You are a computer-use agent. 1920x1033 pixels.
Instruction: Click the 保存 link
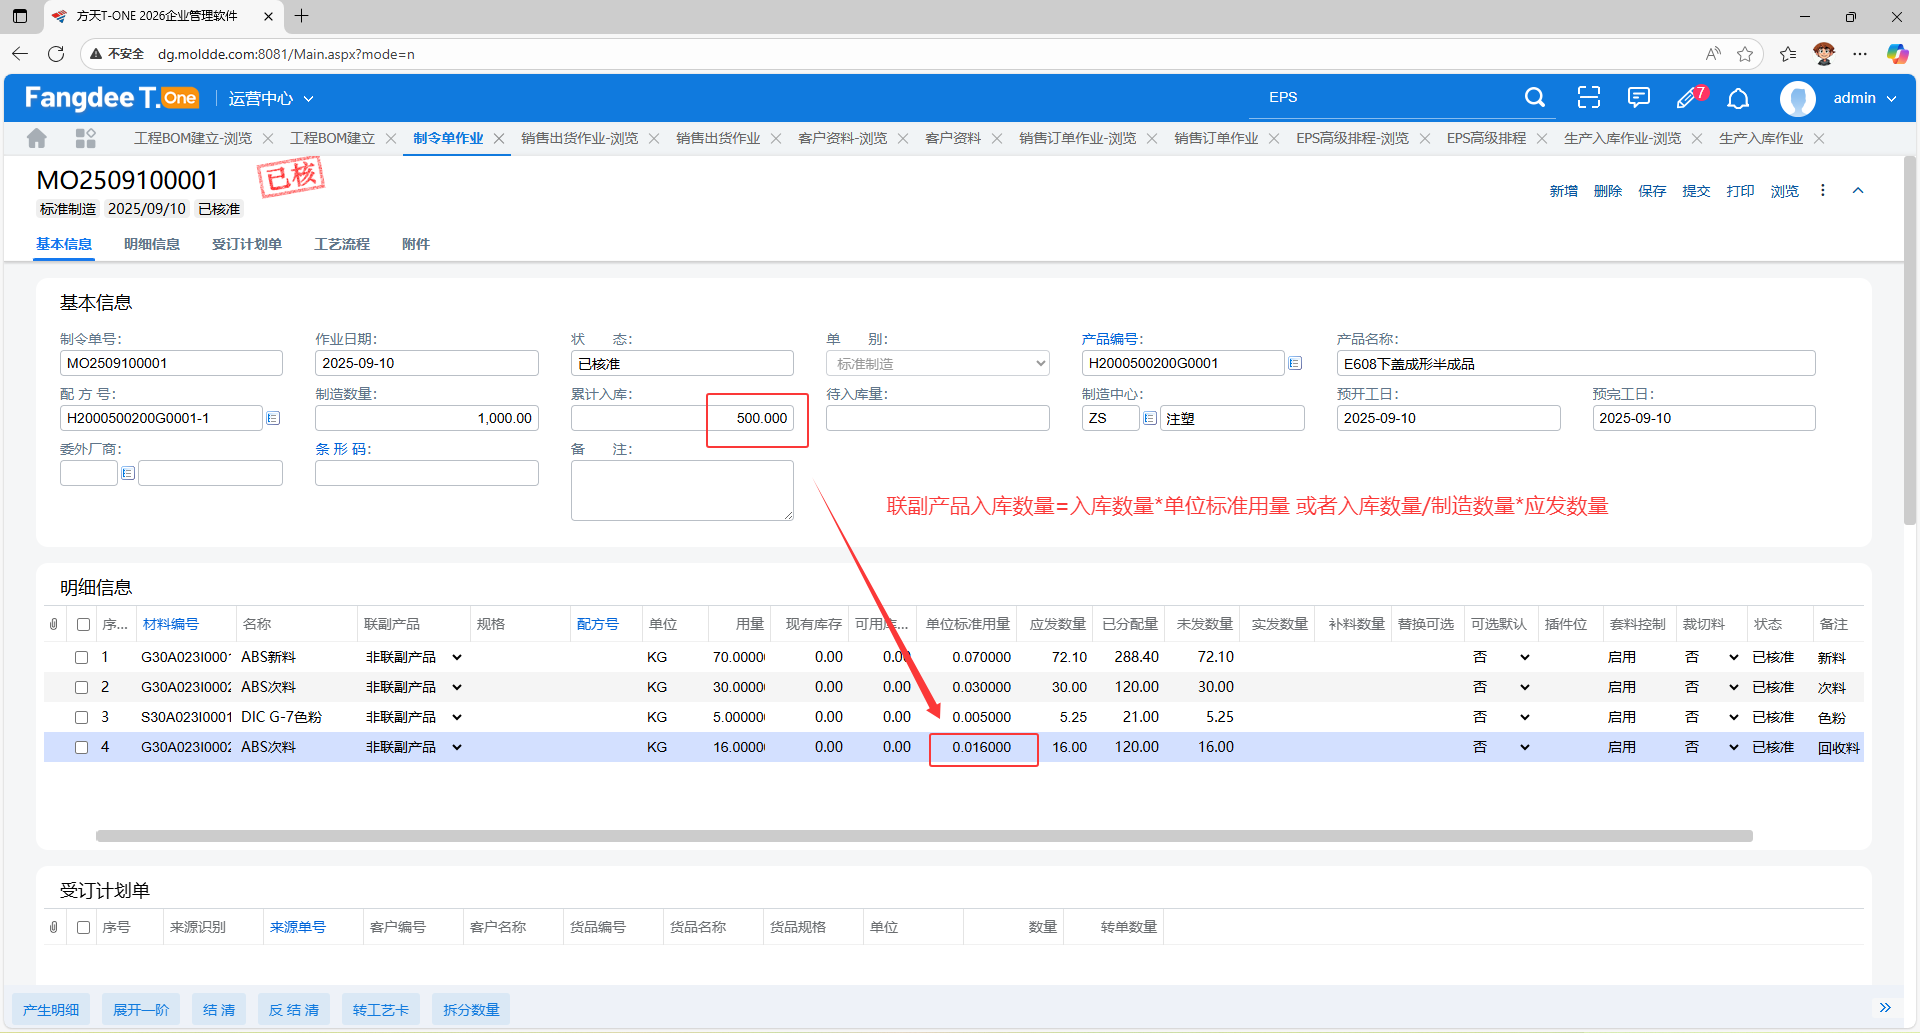click(x=1651, y=191)
